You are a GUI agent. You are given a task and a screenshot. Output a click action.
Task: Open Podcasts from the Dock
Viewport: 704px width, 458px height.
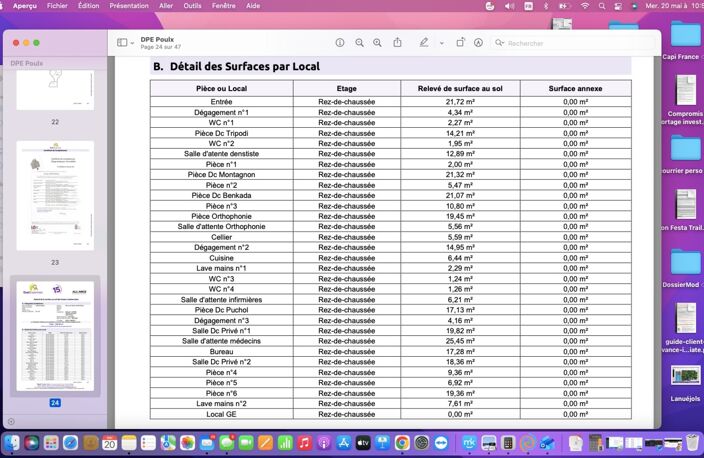click(324, 443)
